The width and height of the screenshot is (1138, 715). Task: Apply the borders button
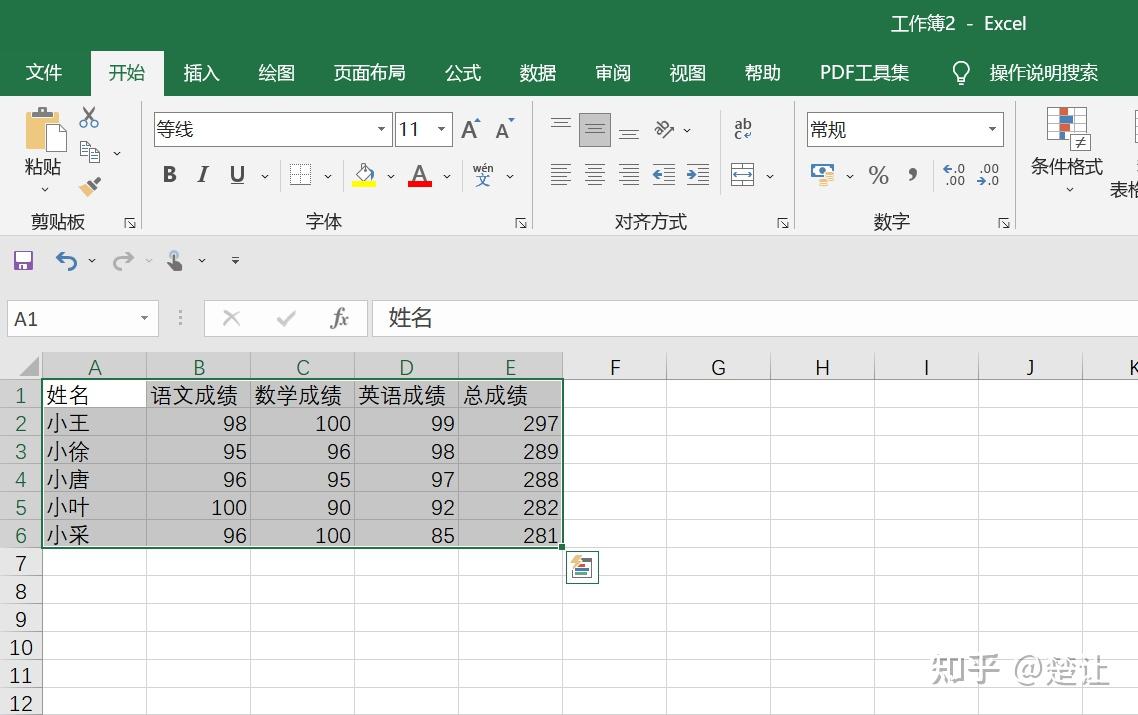point(300,175)
